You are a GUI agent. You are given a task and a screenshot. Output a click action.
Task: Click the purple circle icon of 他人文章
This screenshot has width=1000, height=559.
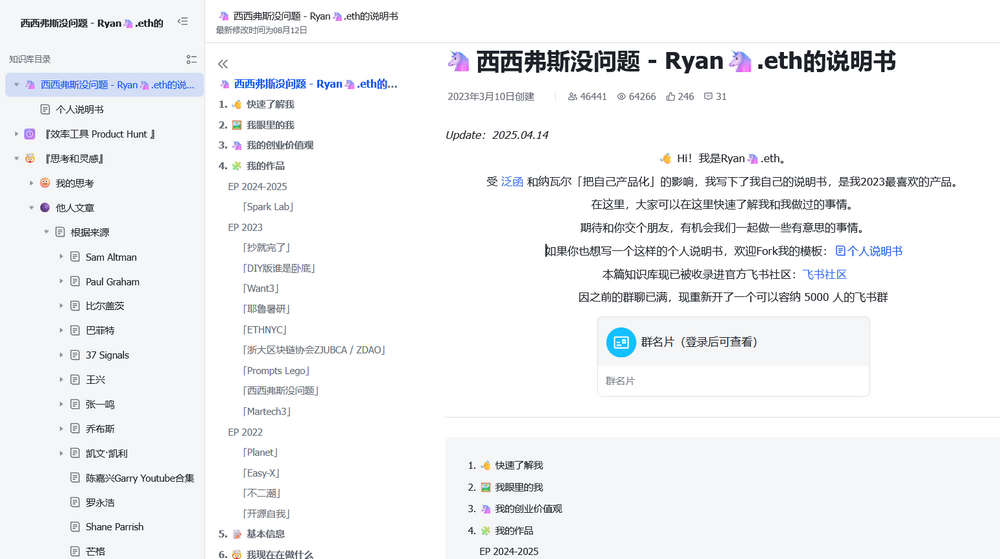pyautogui.click(x=45, y=208)
